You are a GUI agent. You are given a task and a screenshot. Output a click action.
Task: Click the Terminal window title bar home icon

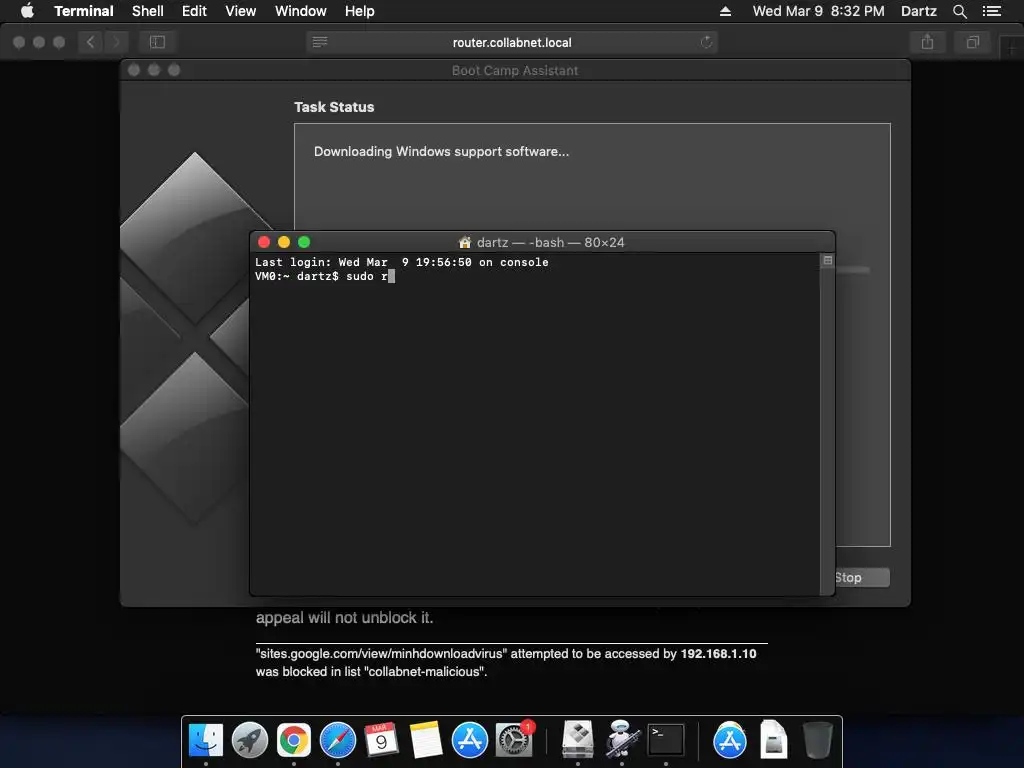click(464, 242)
